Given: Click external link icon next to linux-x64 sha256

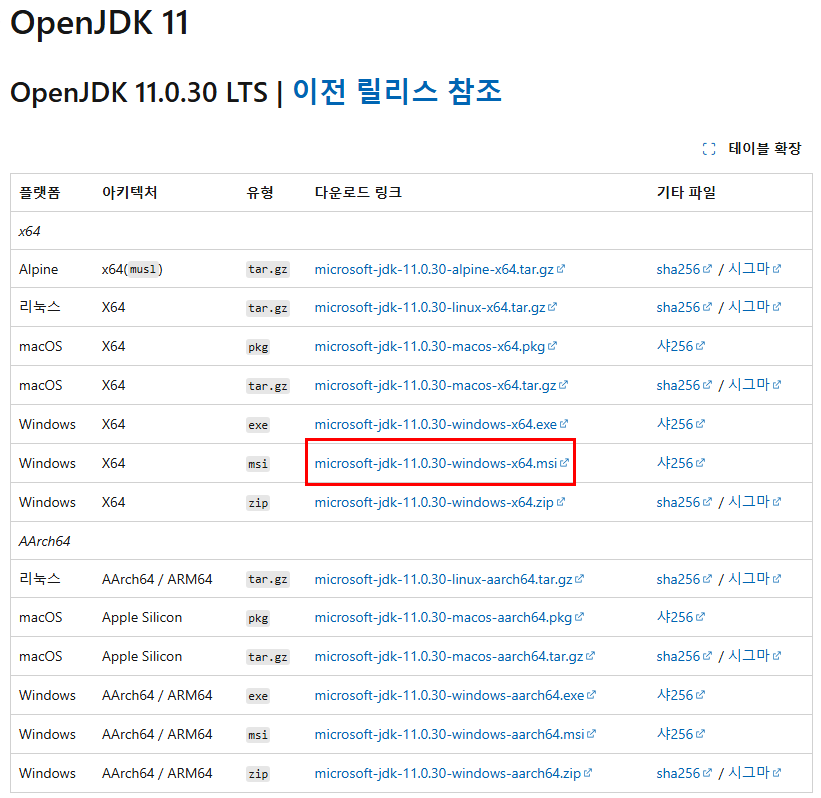Looking at the screenshot, I should [x=706, y=307].
